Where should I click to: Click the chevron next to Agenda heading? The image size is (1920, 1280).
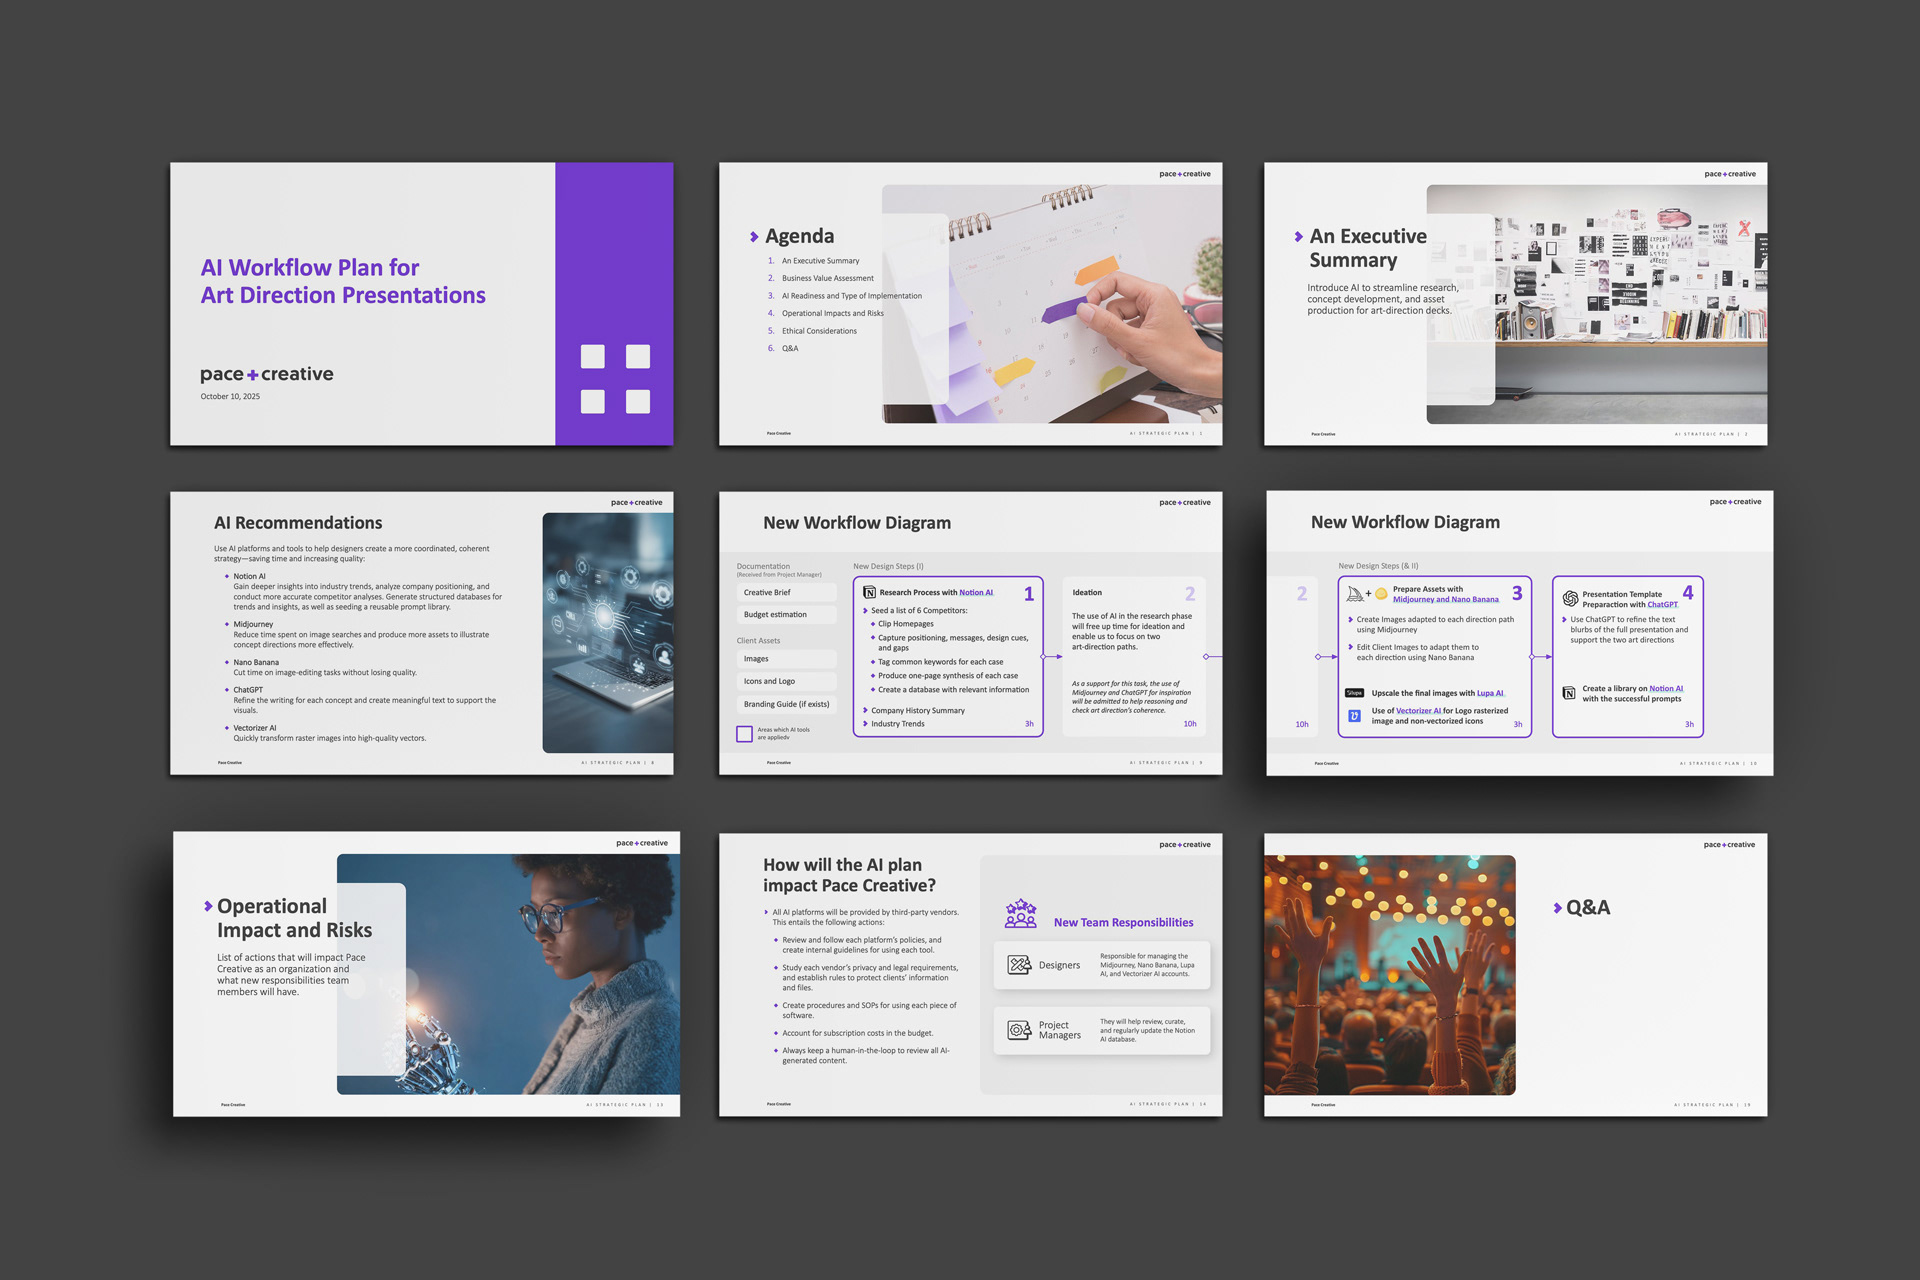click(754, 237)
